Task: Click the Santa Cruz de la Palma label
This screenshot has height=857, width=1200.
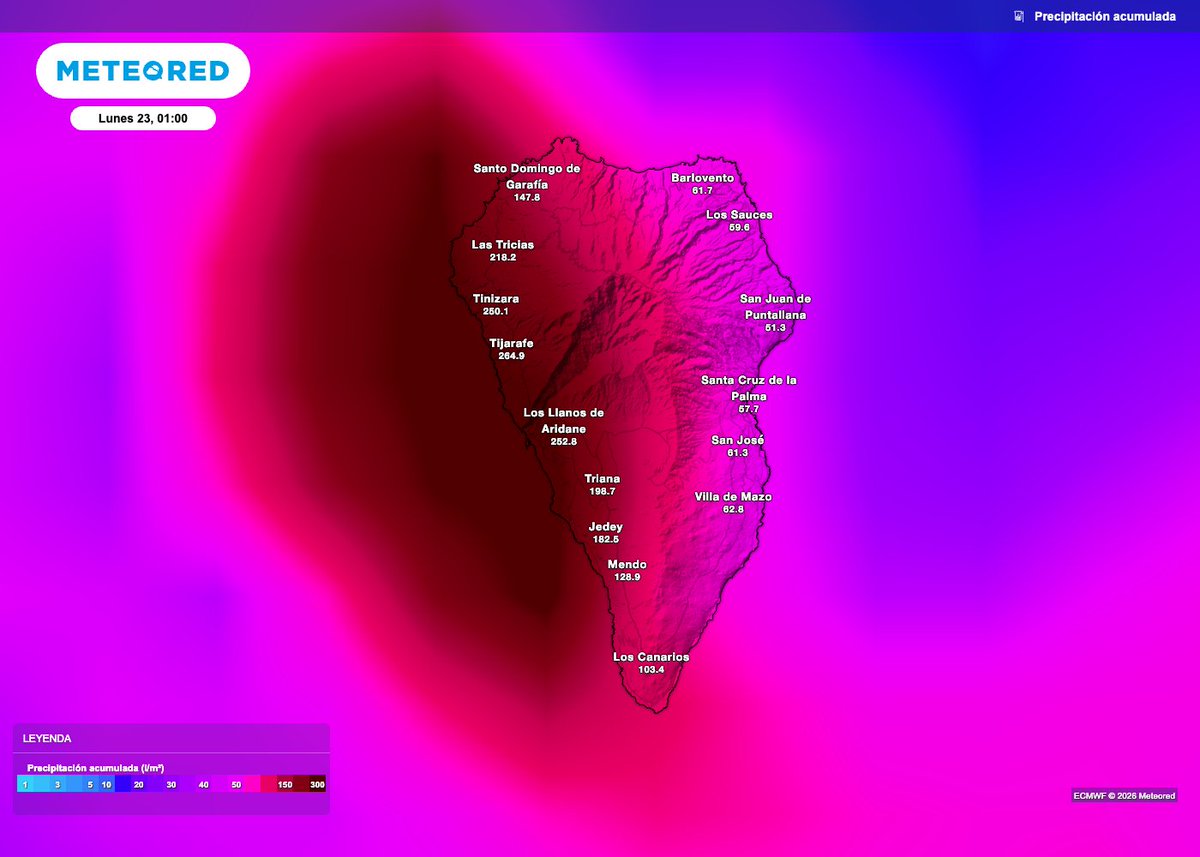Action: pos(749,388)
